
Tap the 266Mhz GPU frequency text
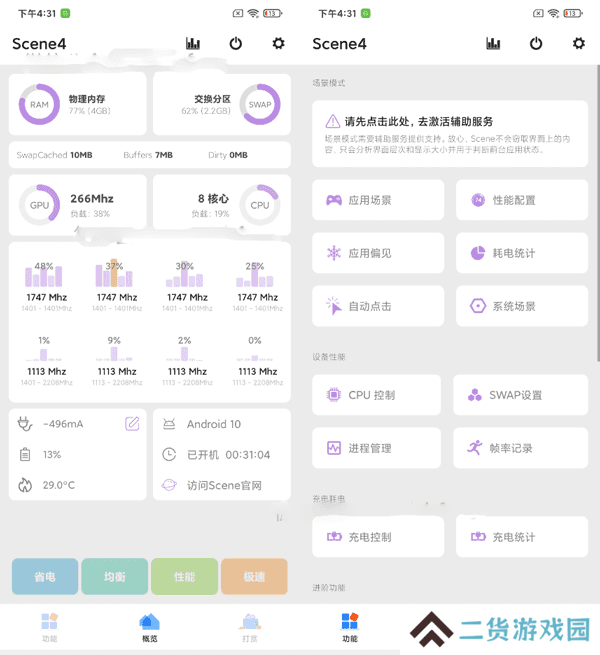[92, 198]
